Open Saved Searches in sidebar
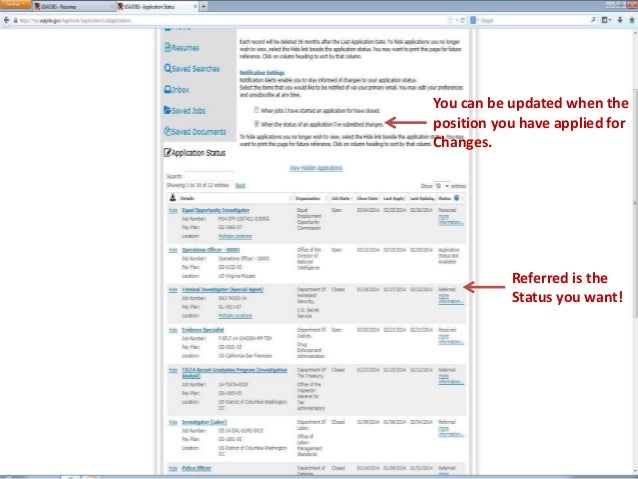The width and height of the screenshot is (638, 479). [192, 68]
